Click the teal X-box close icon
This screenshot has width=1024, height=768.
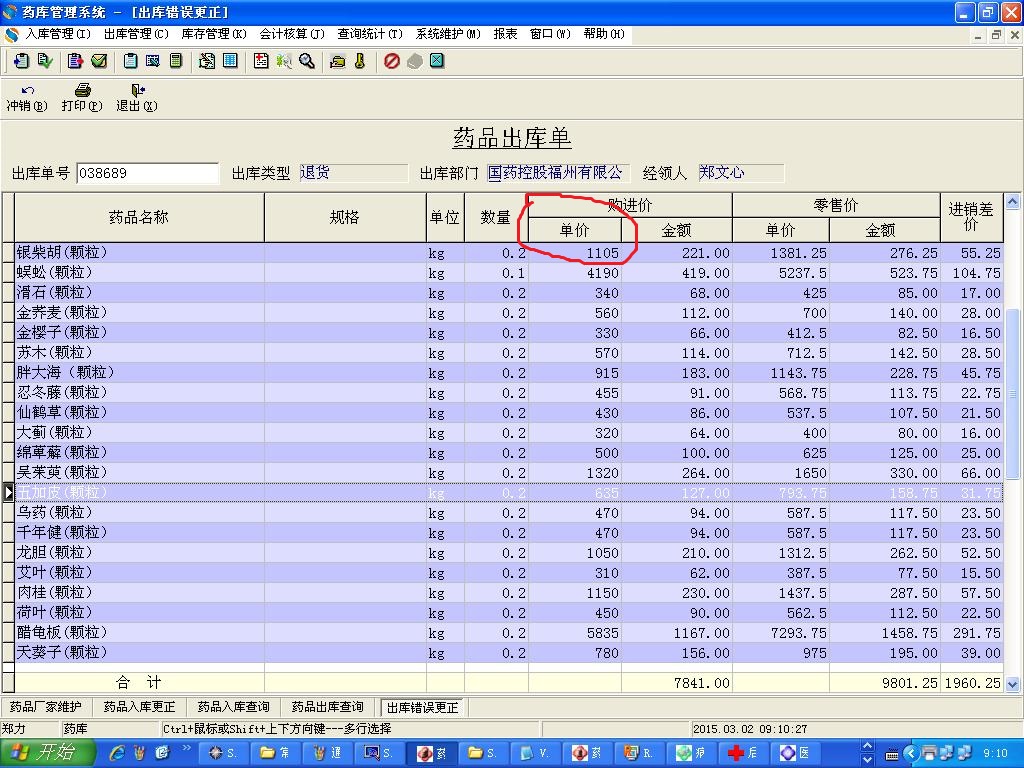click(x=437, y=61)
